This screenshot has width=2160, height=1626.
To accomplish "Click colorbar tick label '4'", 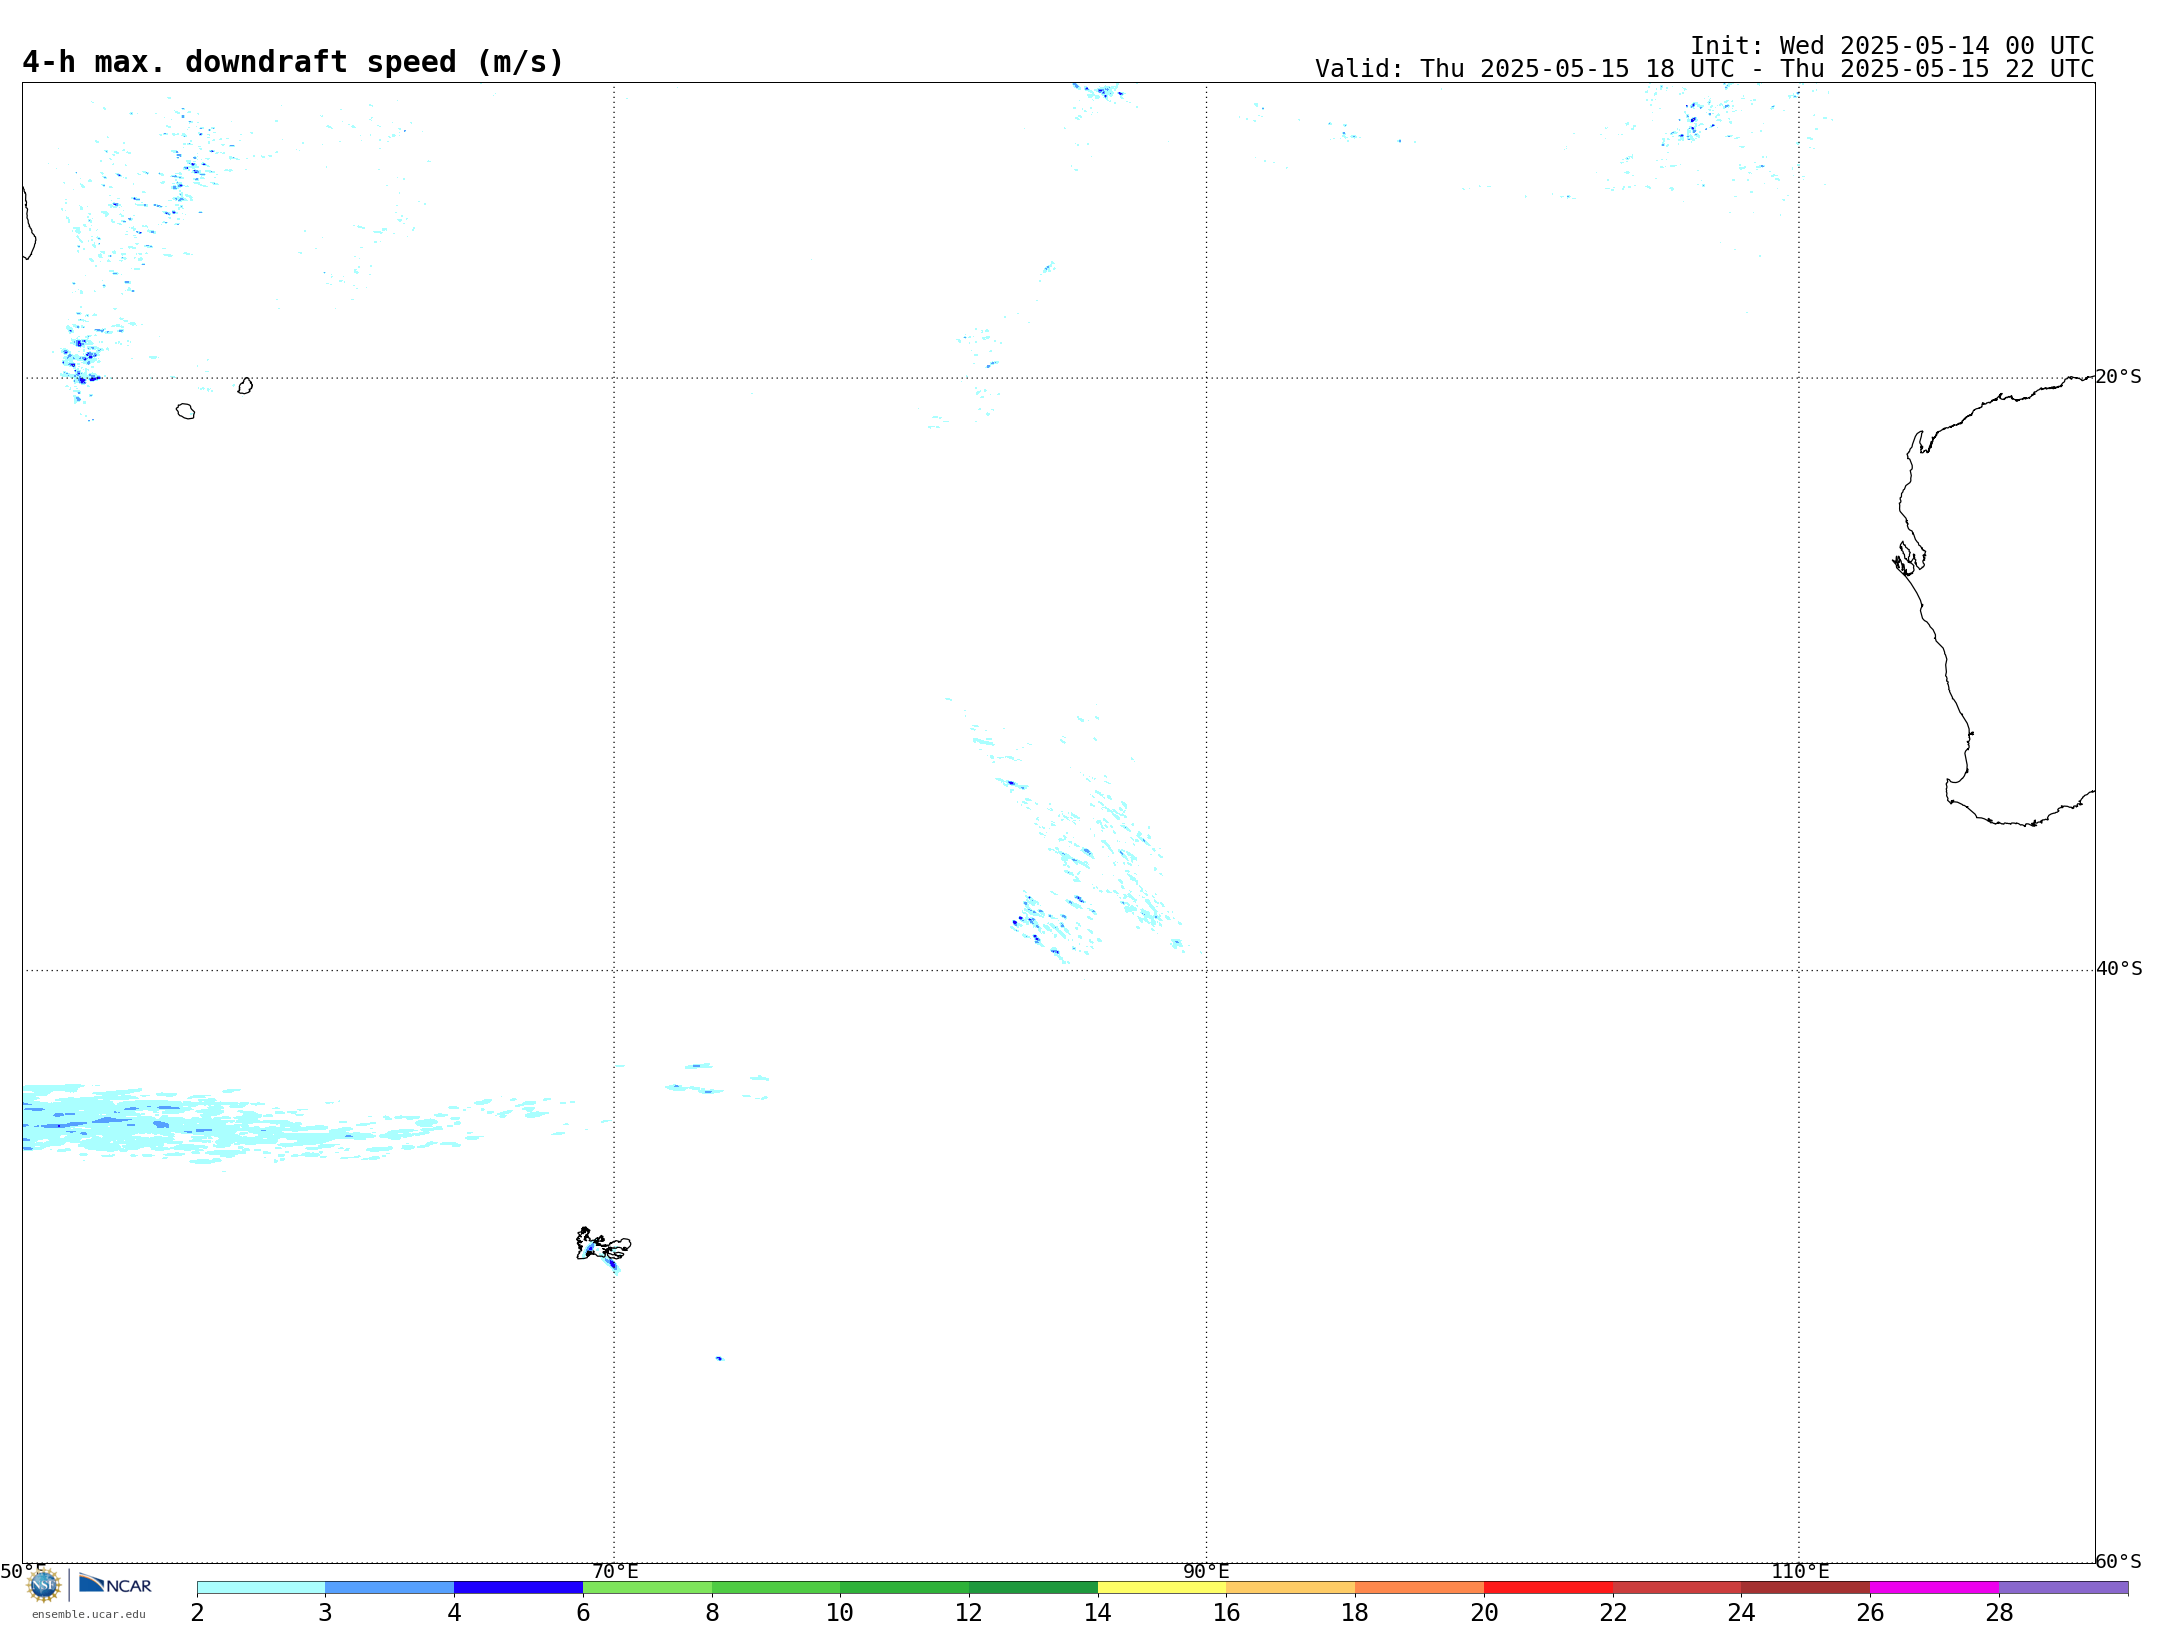I will point(454,1612).
